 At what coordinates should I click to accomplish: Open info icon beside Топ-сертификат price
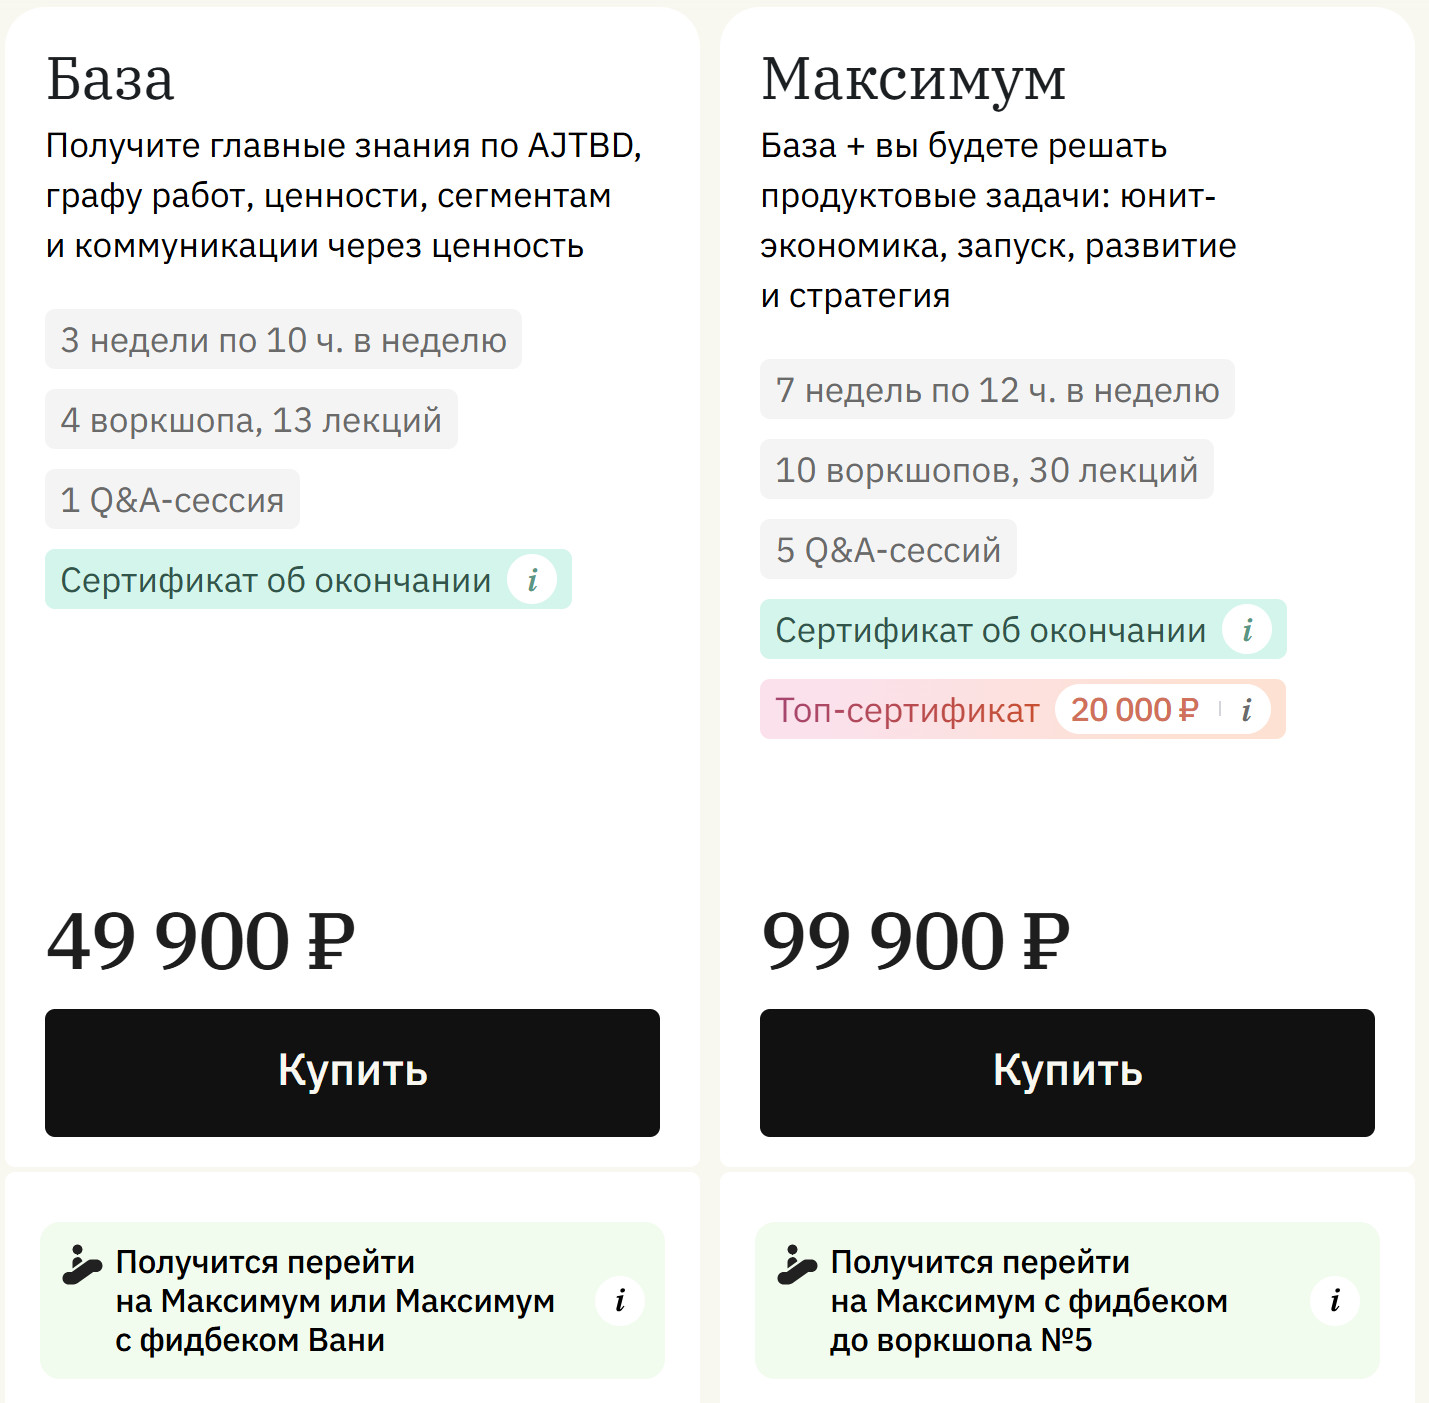pyautogui.click(x=1246, y=710)
